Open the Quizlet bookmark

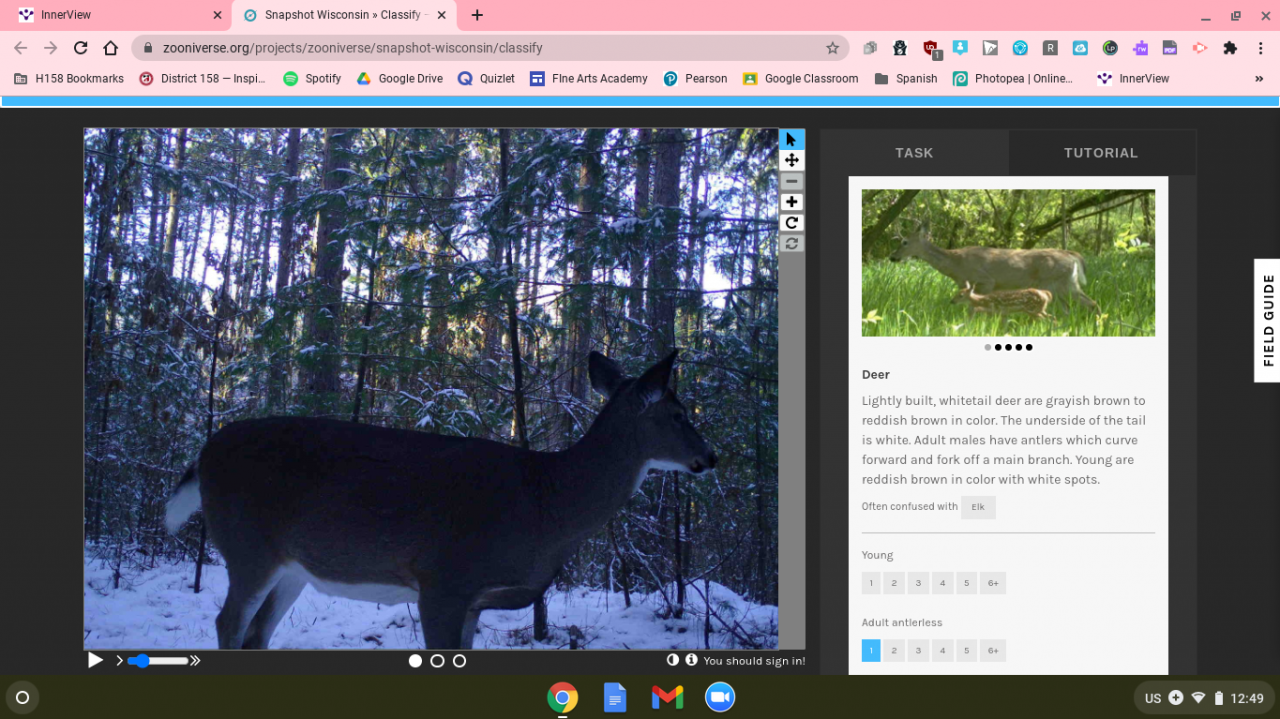[x=487, y=78]
